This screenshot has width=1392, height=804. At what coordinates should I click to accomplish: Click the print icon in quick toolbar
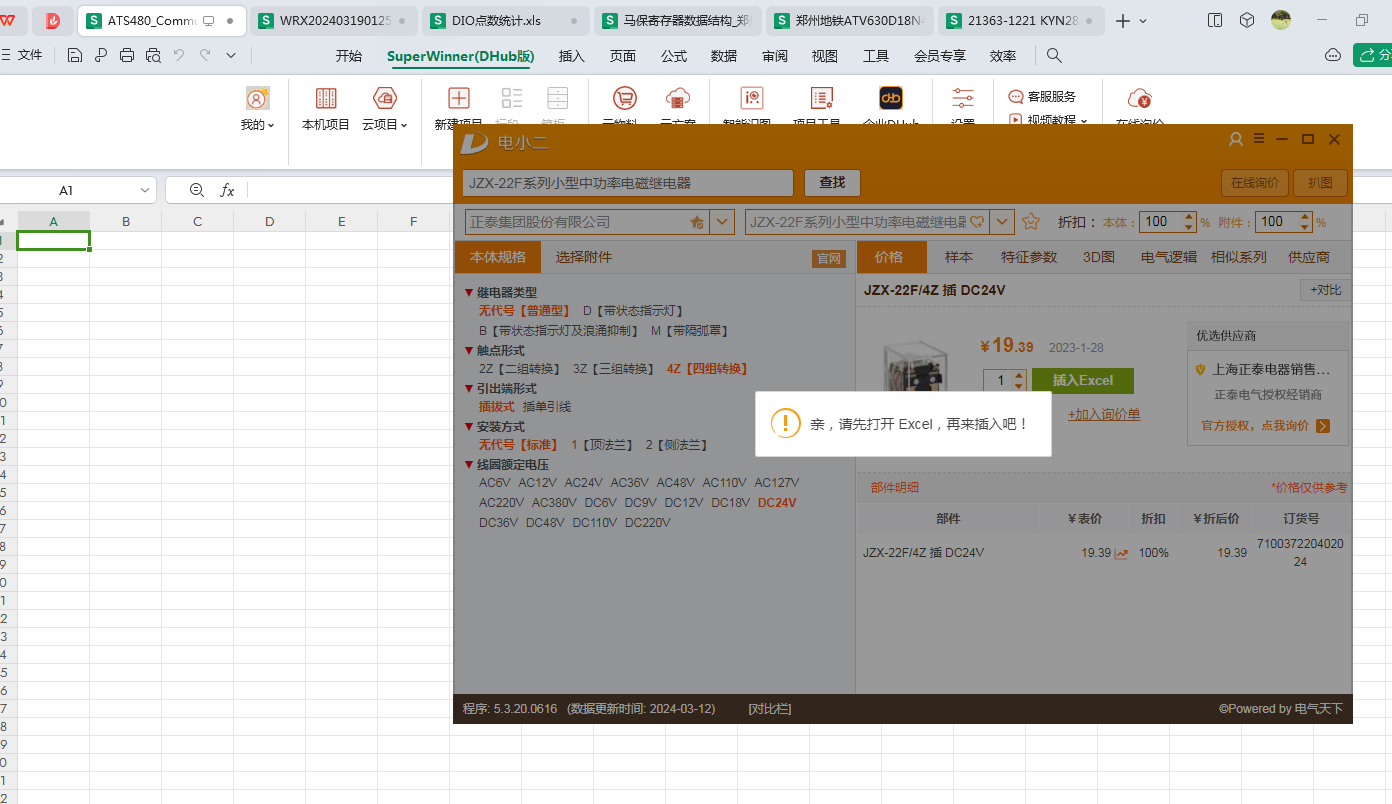(127, 56)
